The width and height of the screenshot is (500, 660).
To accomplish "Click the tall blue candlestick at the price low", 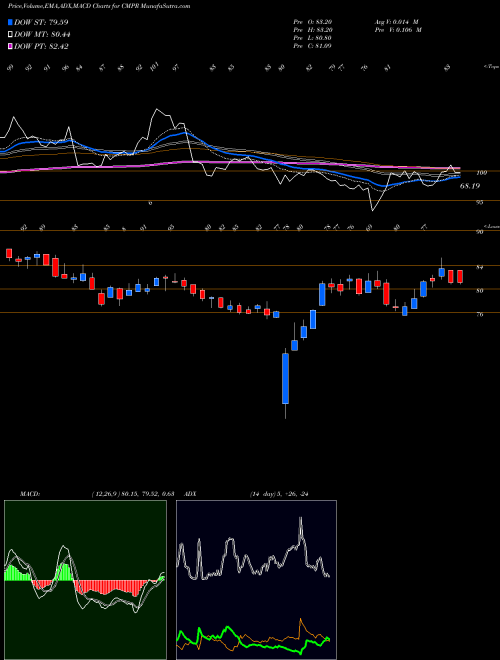I will click(x=285, y=378).
